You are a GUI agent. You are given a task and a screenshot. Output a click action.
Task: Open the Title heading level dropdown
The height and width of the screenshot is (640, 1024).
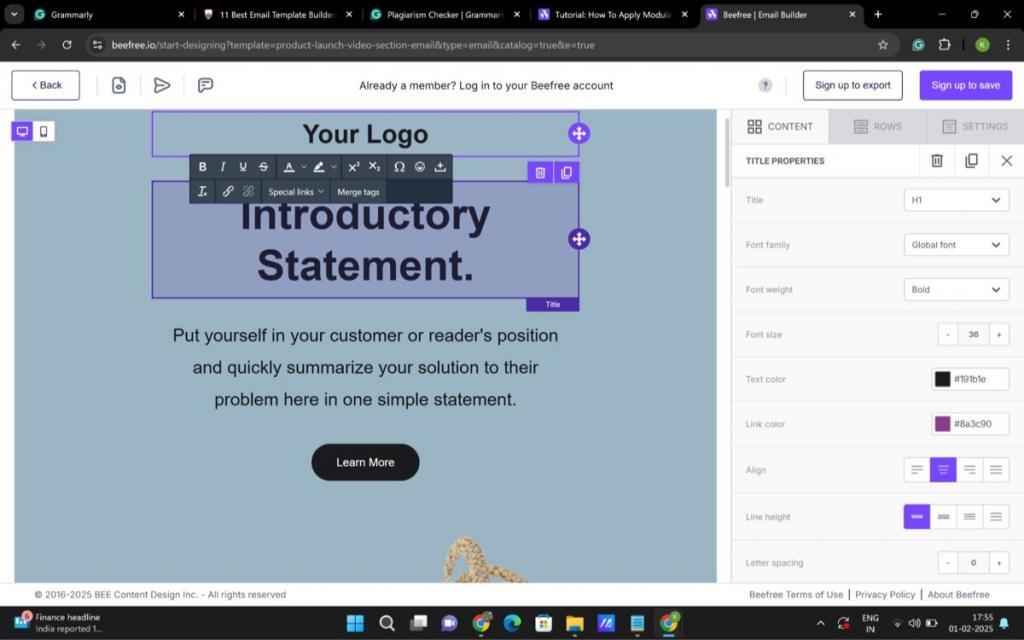[955, 200]
